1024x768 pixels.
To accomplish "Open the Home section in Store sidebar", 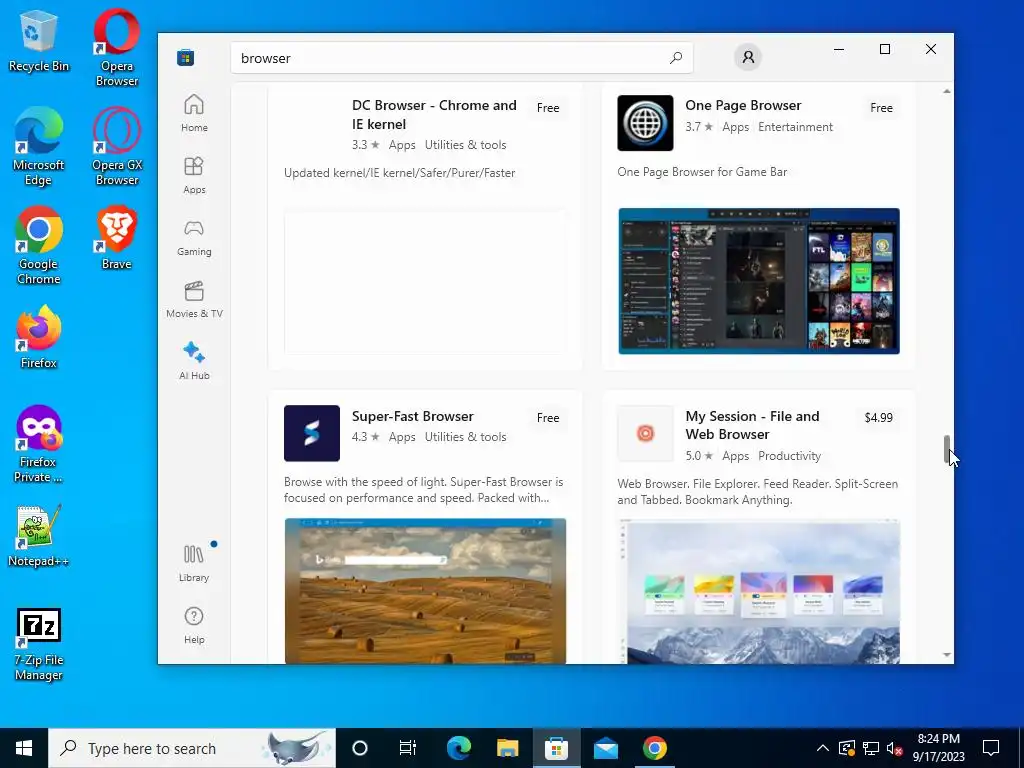I will (194, 114).
